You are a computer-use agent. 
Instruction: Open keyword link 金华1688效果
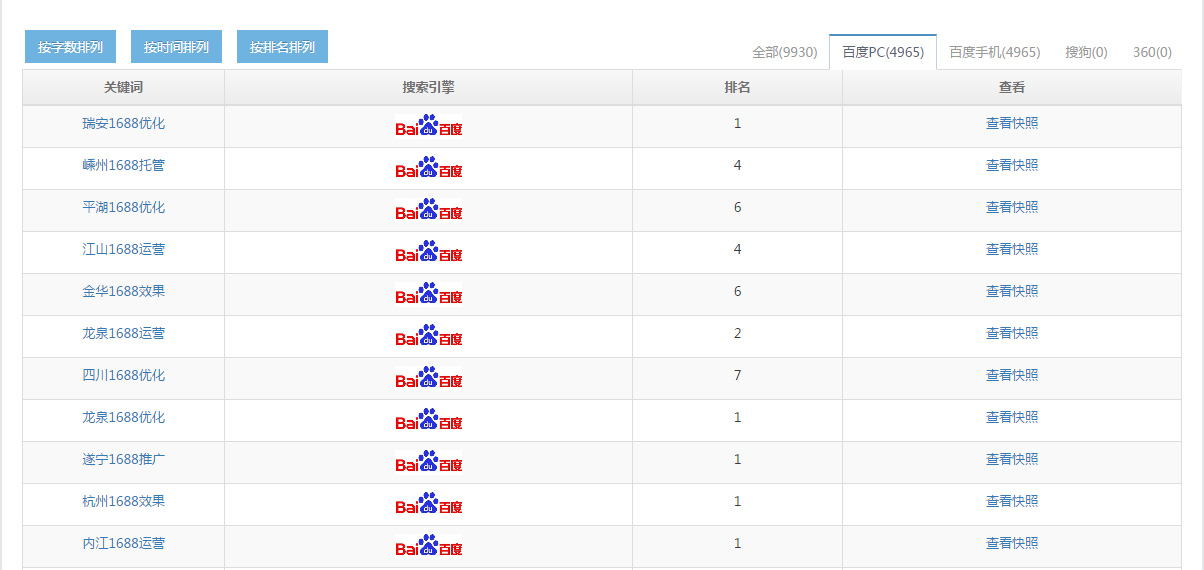tap(124, 292)
